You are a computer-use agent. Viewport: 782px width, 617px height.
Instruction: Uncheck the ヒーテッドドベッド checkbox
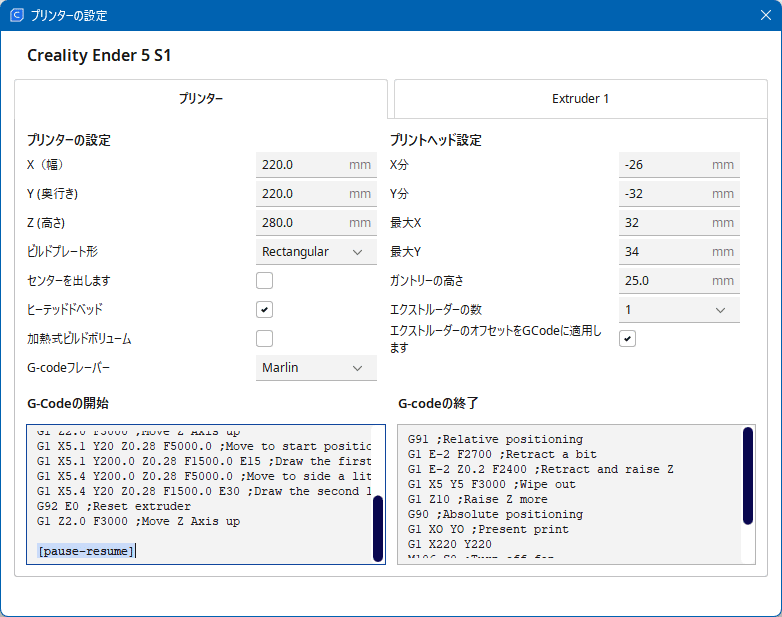[x=264, y=309]
